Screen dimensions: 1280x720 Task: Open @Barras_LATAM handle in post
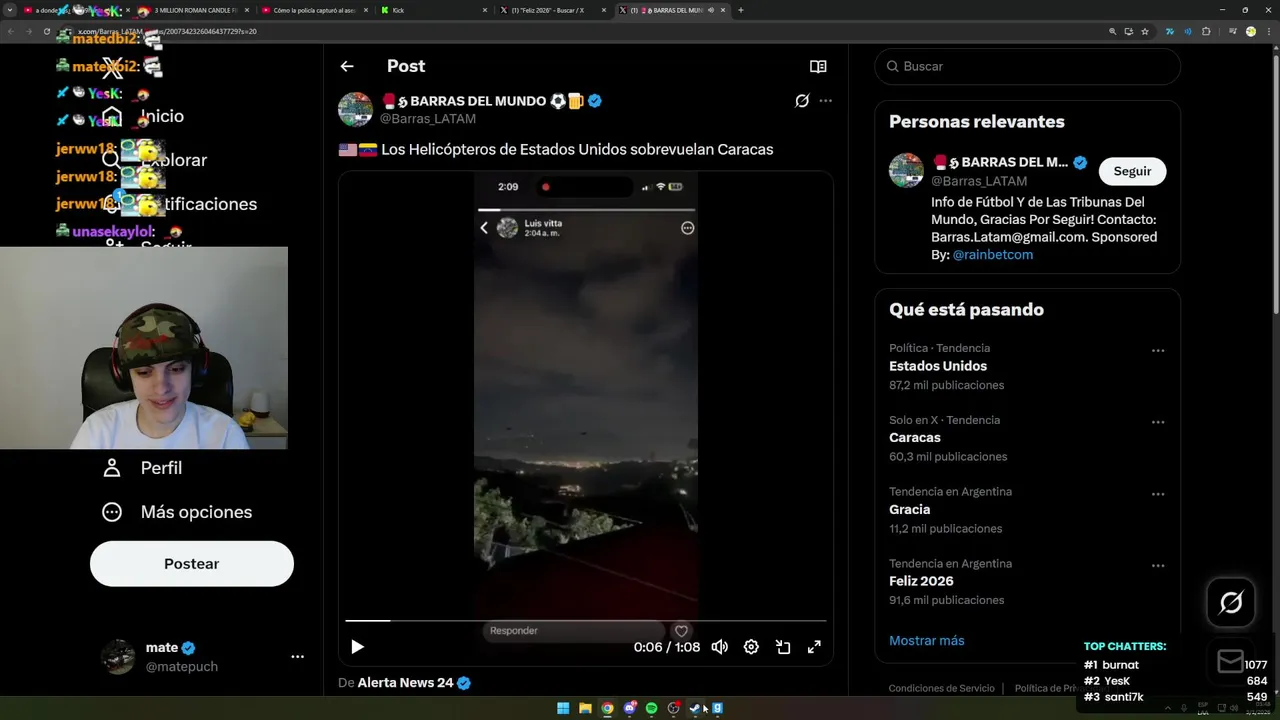click(428, 119)
